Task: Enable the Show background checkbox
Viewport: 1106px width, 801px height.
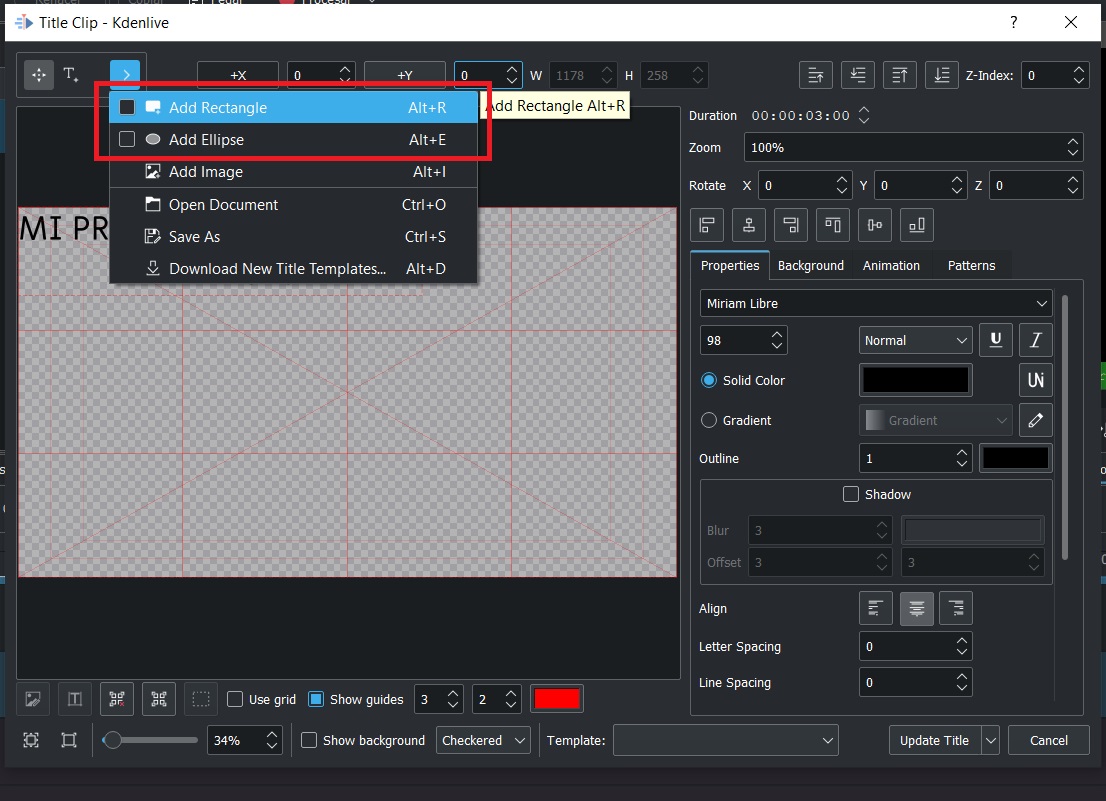Action: [x=309, y=740]
